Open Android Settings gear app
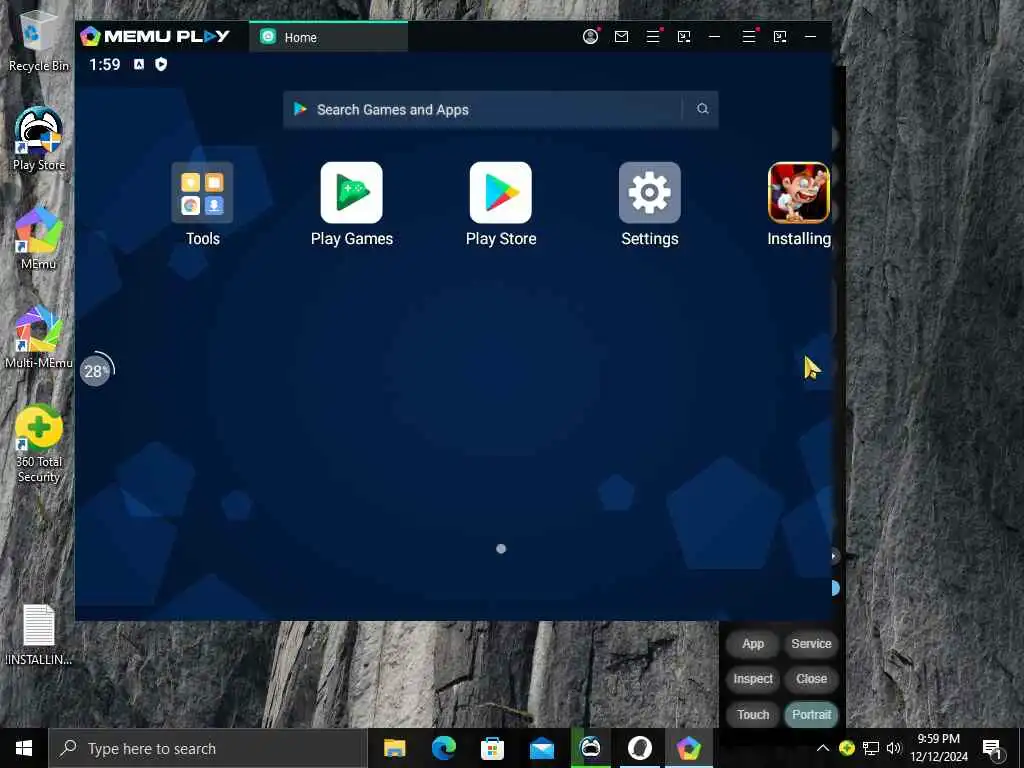This screenshot has height=768, width=1024. point(650,193)
